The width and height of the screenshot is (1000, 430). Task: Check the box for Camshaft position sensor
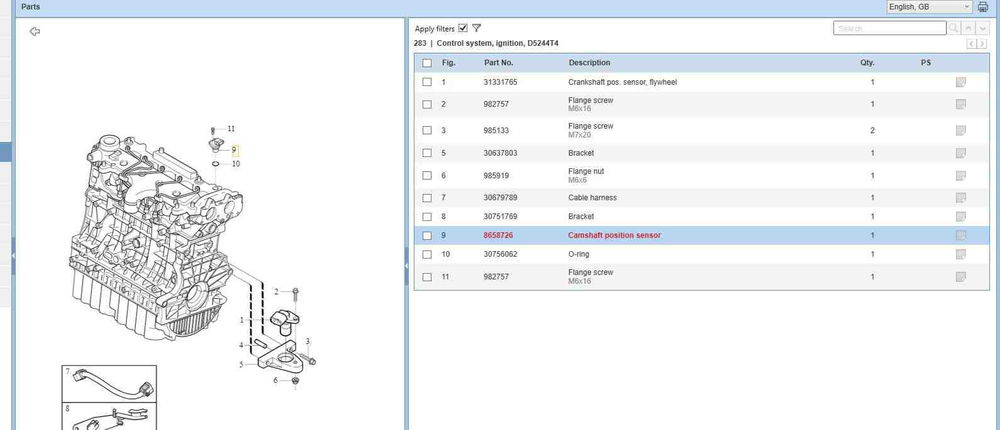click(x=427, y=235)
